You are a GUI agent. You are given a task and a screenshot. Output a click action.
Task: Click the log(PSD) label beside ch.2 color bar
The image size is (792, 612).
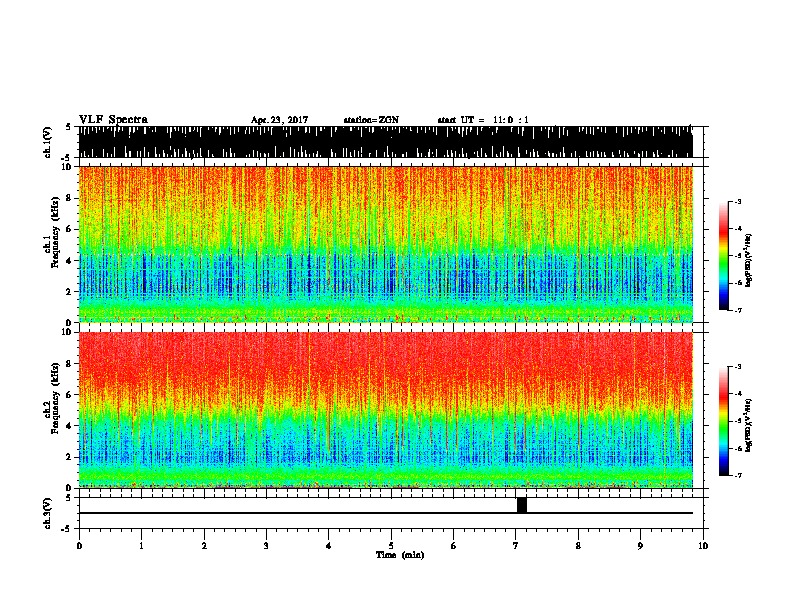tap(748, 425)
